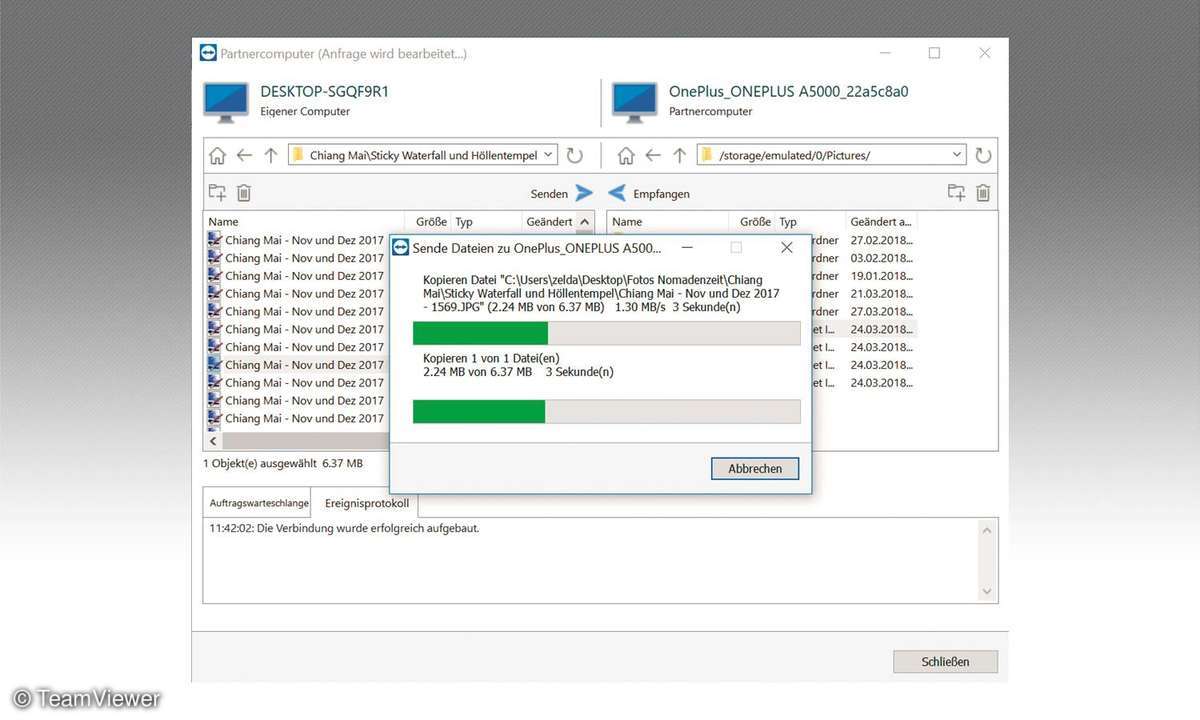Click the current file progress bar

607,333
